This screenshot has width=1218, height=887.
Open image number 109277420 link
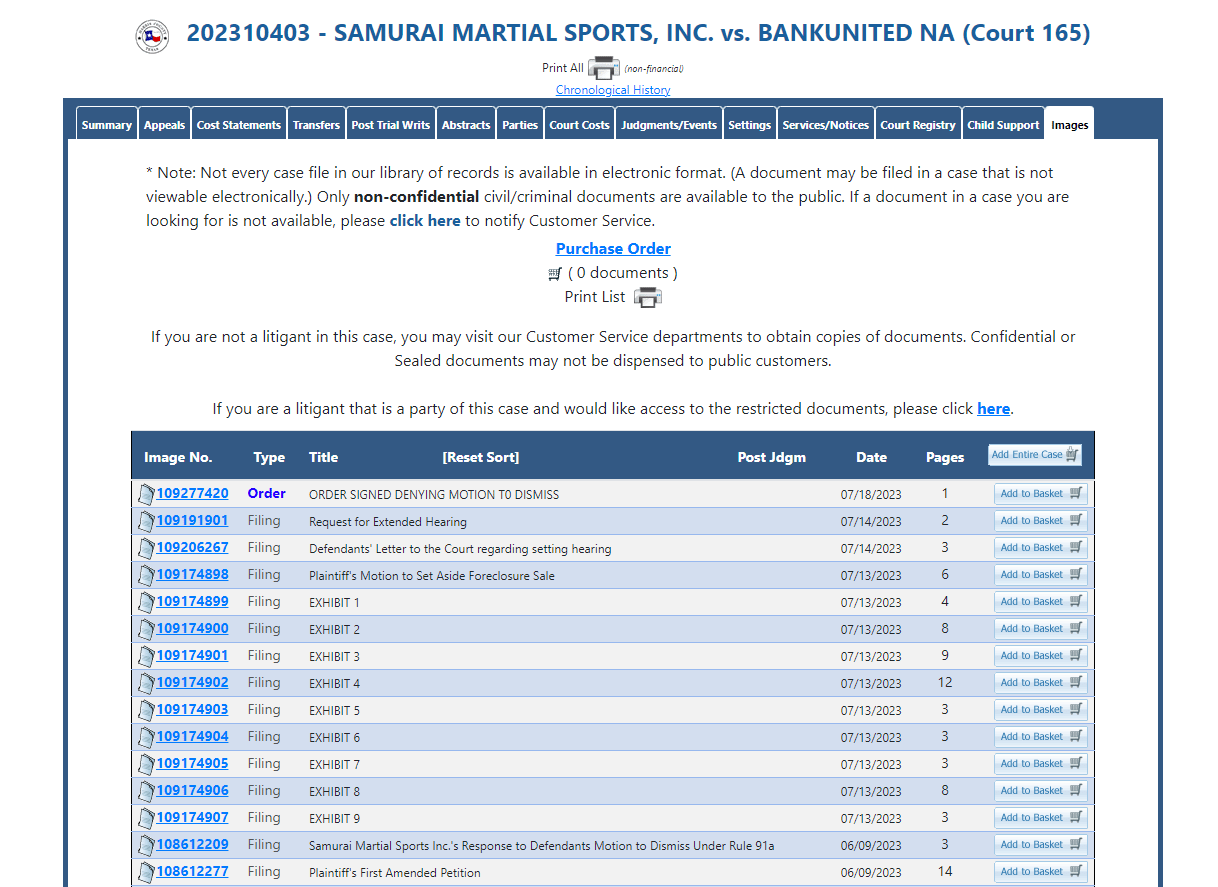(x=192, y=494)
